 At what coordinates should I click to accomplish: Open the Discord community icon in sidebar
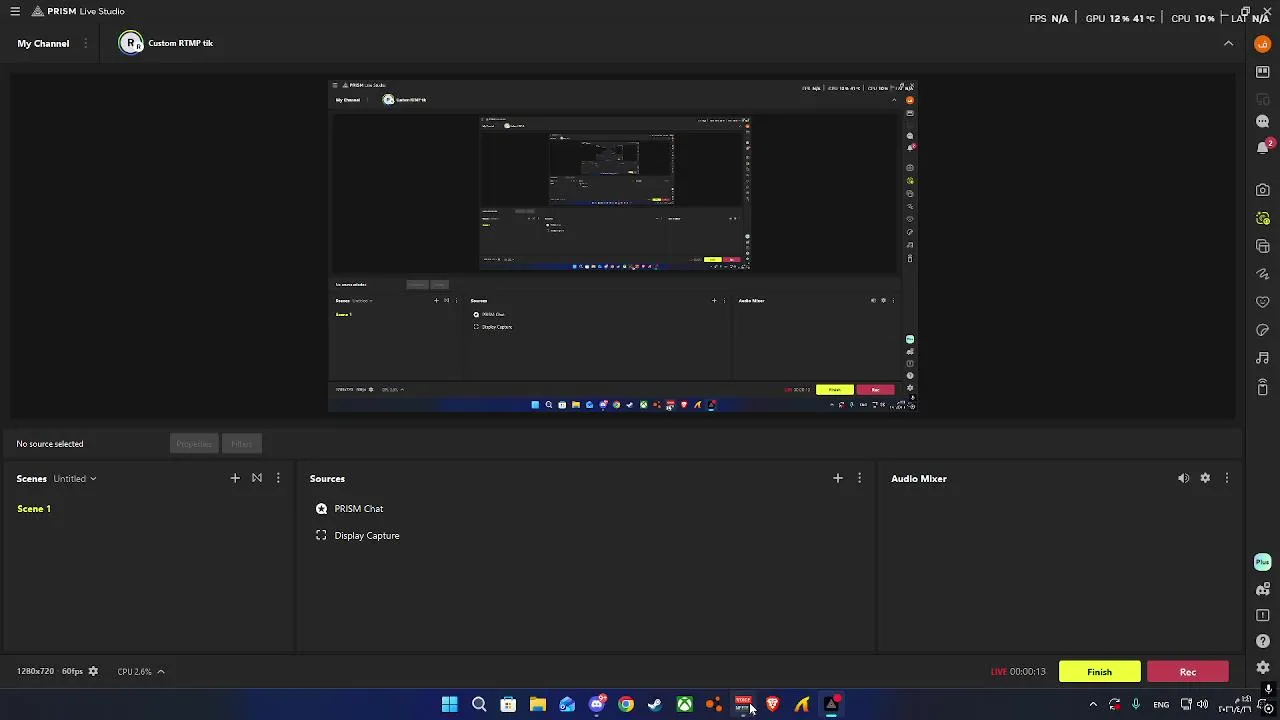(x=1262, y=589)
